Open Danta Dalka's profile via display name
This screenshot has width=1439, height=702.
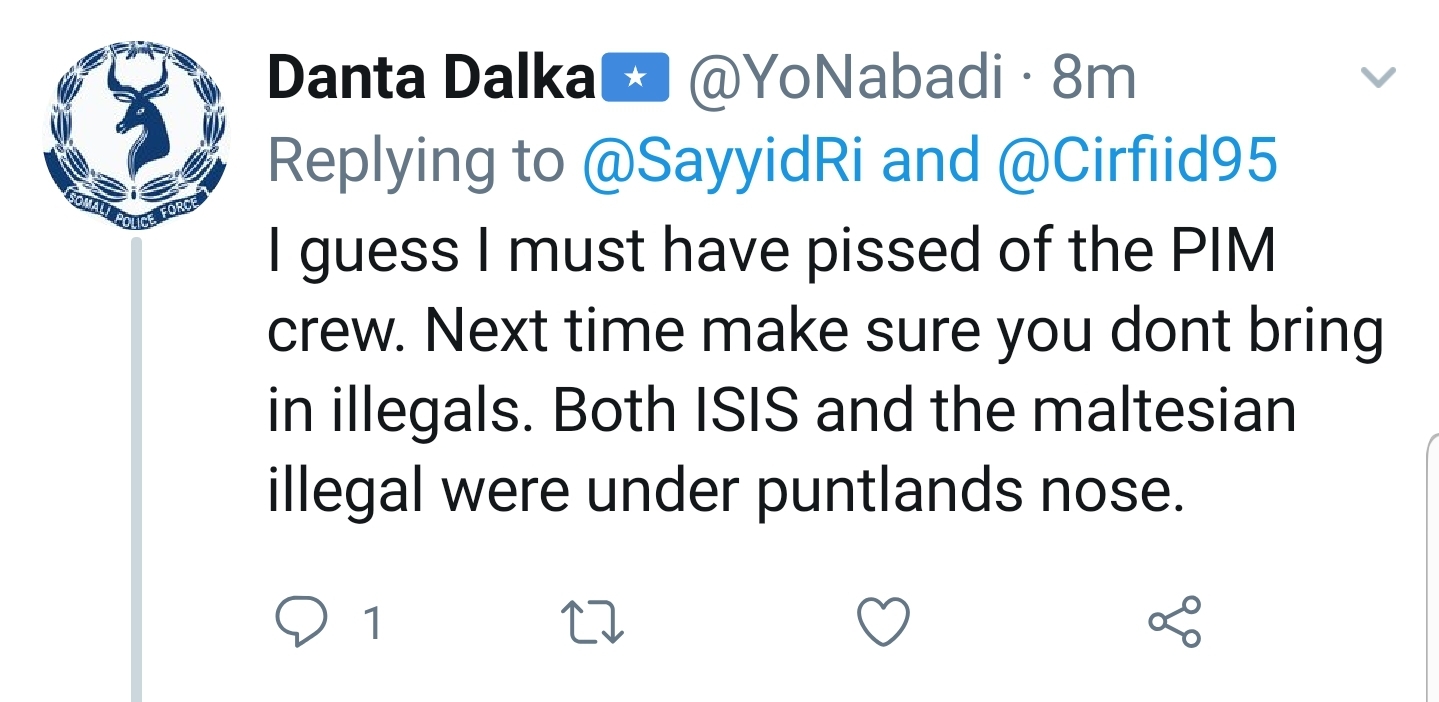pos(432,79)
